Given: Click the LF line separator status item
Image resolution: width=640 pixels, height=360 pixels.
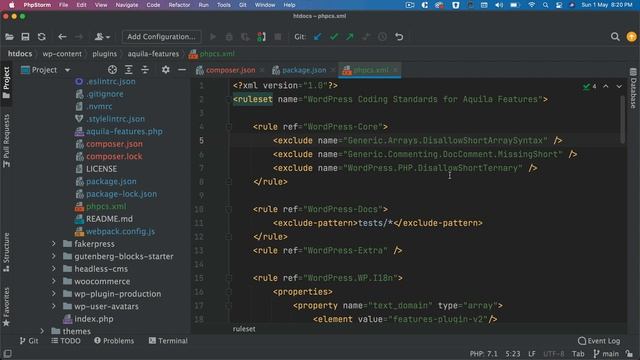Looking at the screenshot, I should click(532, 354).
